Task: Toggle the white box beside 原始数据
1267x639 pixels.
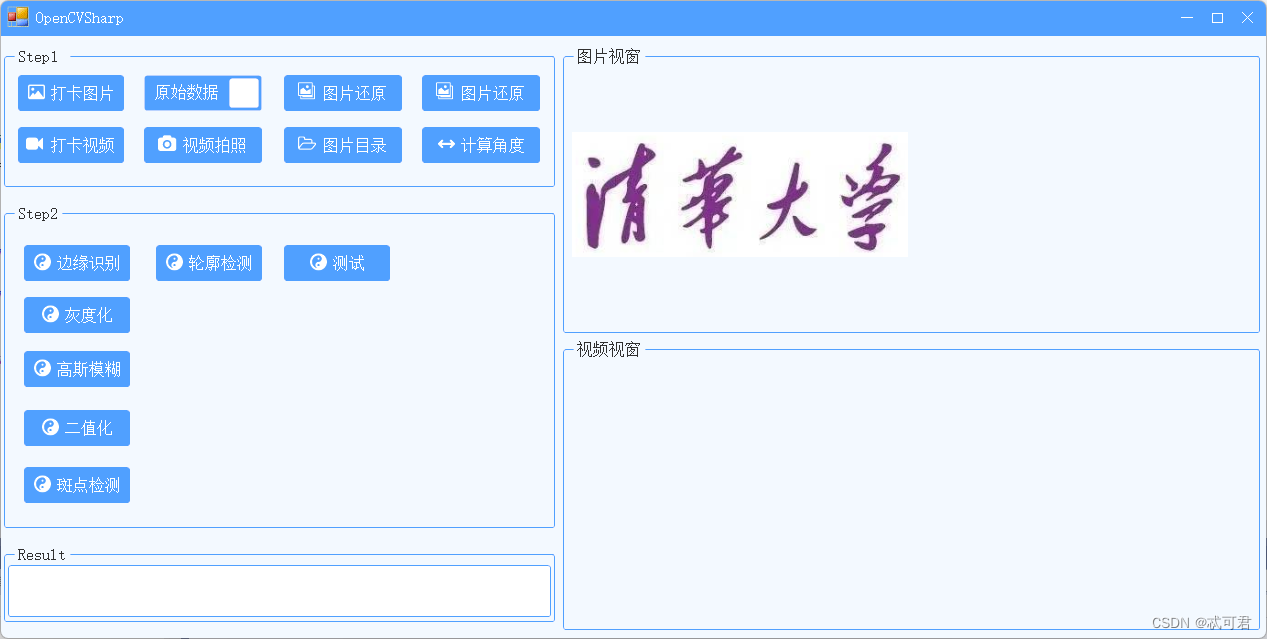Action: coord(246,92)
